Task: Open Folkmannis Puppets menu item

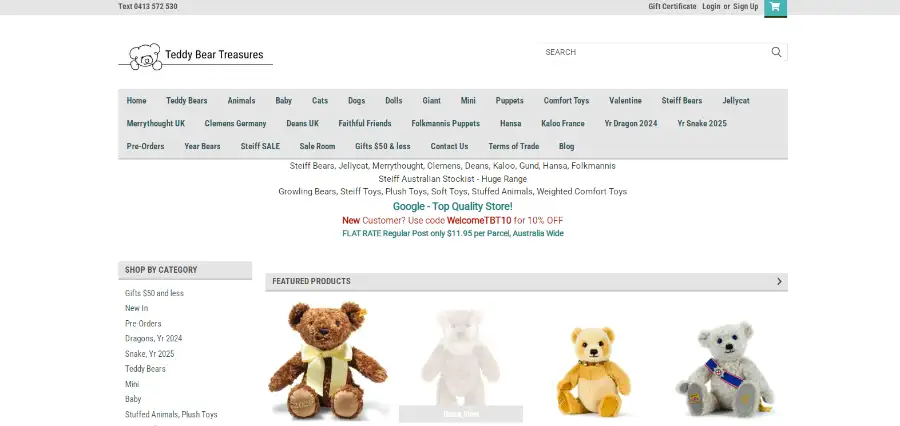Action: coord(445,123)
